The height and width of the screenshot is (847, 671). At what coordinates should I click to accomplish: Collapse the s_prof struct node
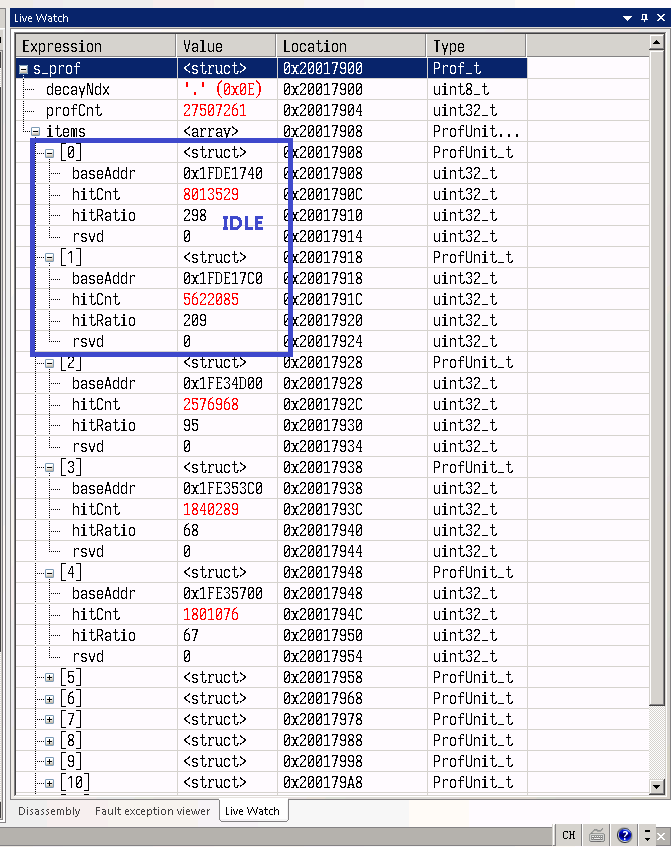coord(23,69)
